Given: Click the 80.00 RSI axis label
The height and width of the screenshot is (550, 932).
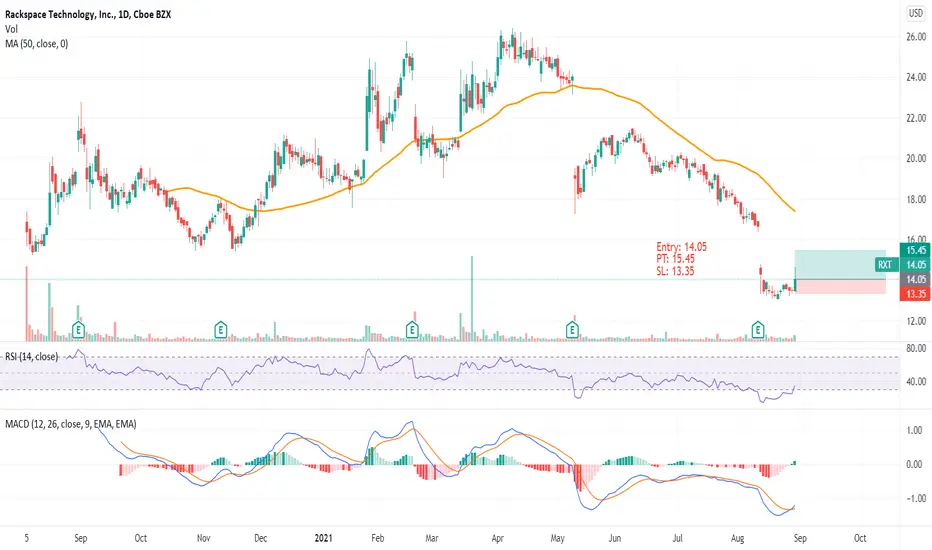Looking at the screenshot, I should pos(916,348).
